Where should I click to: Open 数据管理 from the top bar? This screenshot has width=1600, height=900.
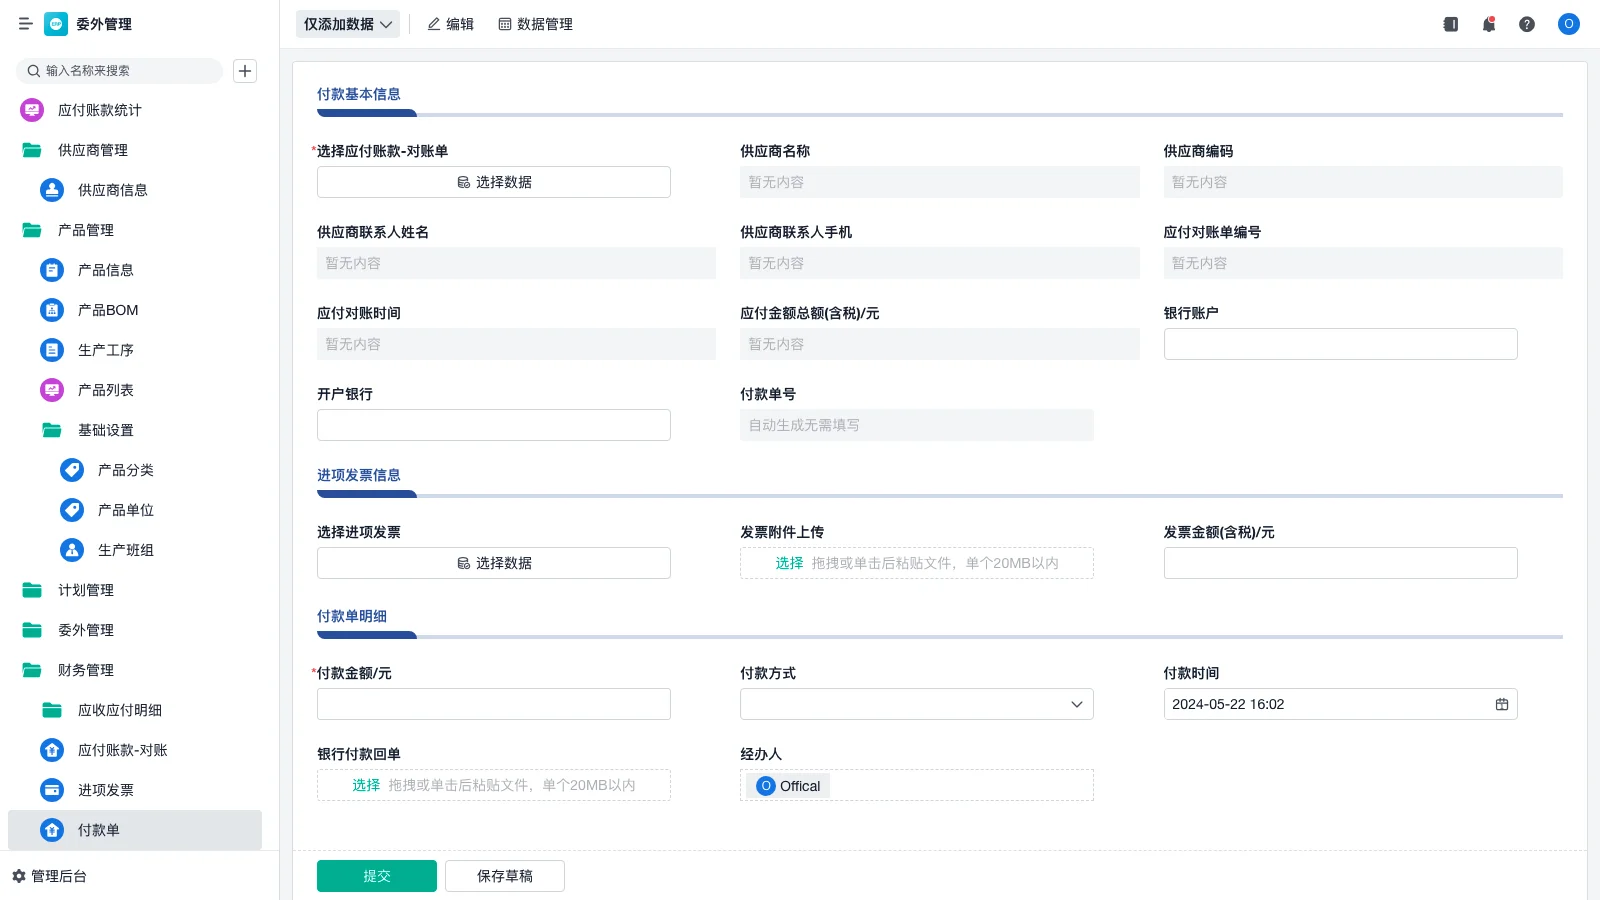[x=535, y=24]
